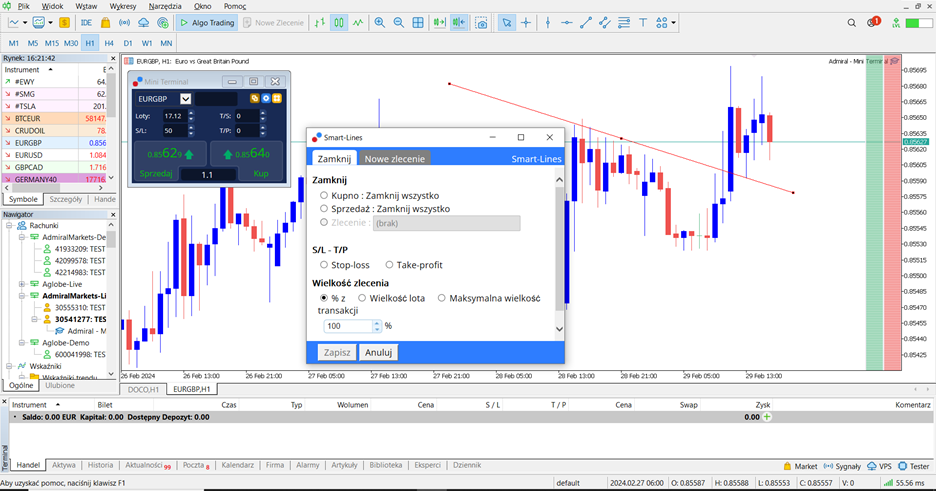Viewport: 936px width, 491px height.
Task: Draw a horizontal line on chart
Action: (x=566, y=23)
